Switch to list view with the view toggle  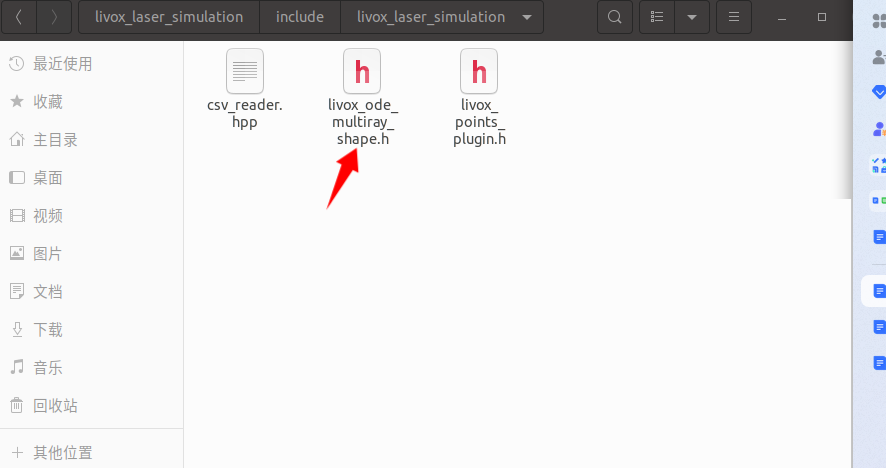(657, 17)
